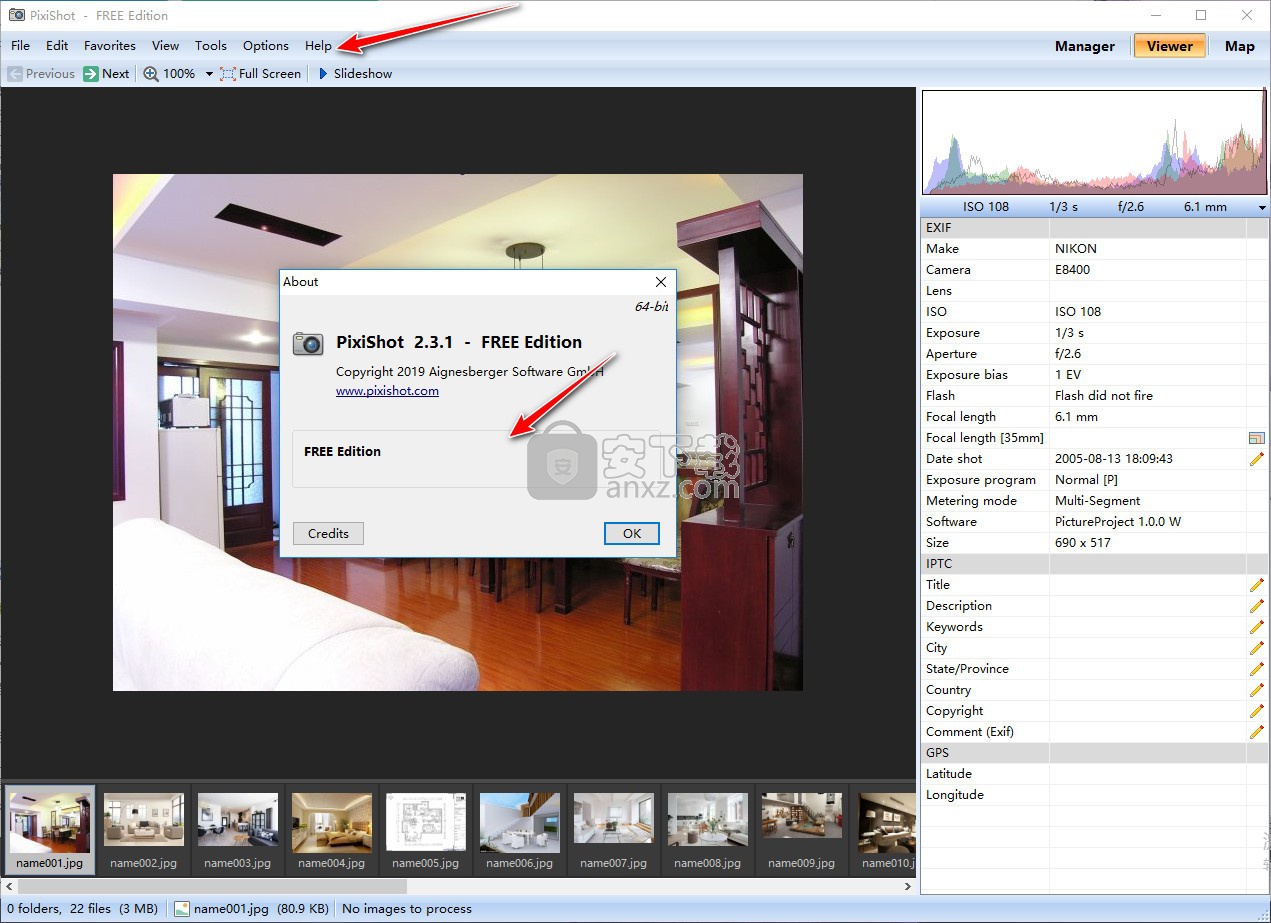The height and width of the screenshot is (923, 1271).
Task: Select thumbnail name009.jpg
Action: (802, 829)
